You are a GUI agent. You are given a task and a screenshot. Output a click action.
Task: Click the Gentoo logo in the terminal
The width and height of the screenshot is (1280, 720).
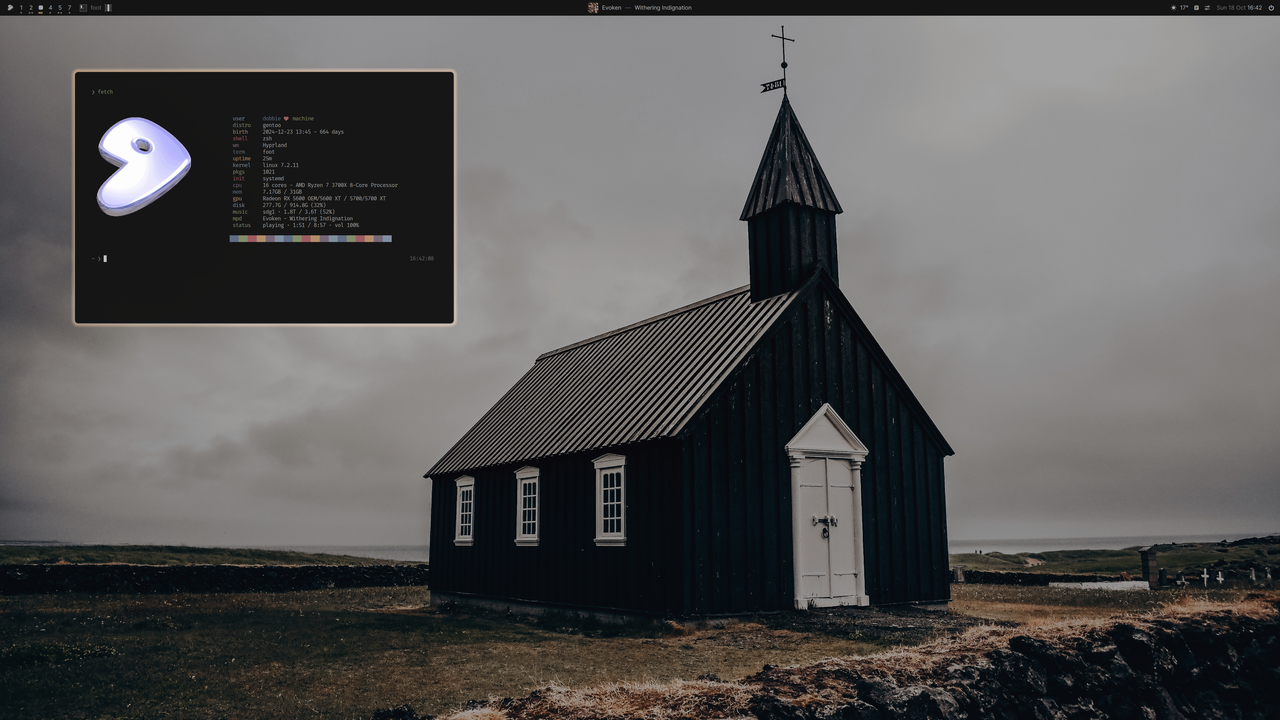(143, 166)
